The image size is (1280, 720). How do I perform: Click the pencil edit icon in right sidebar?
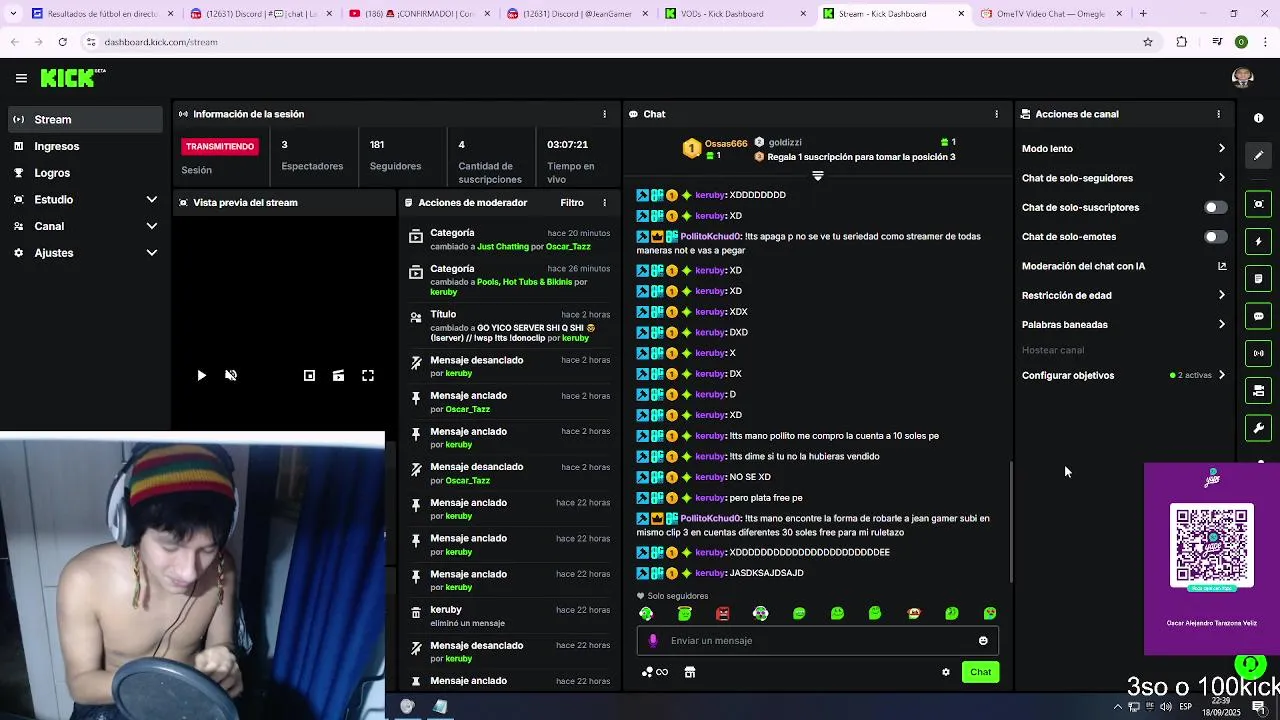coord(1258,155)
